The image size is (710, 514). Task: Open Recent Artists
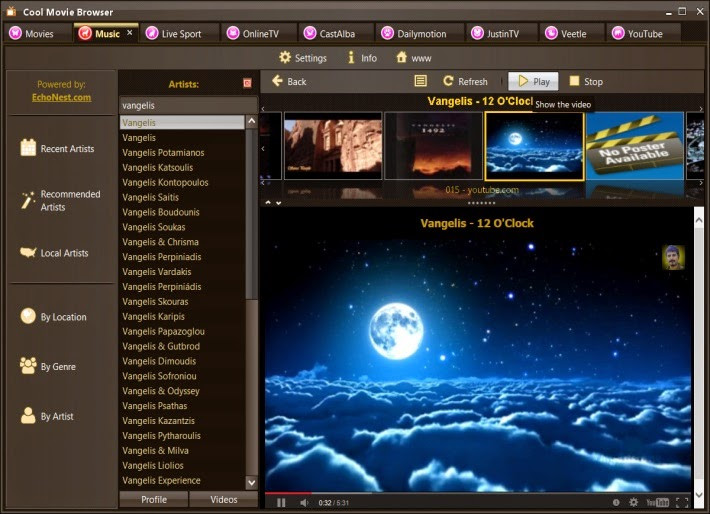pyautogui.click(x=58, y=149)
